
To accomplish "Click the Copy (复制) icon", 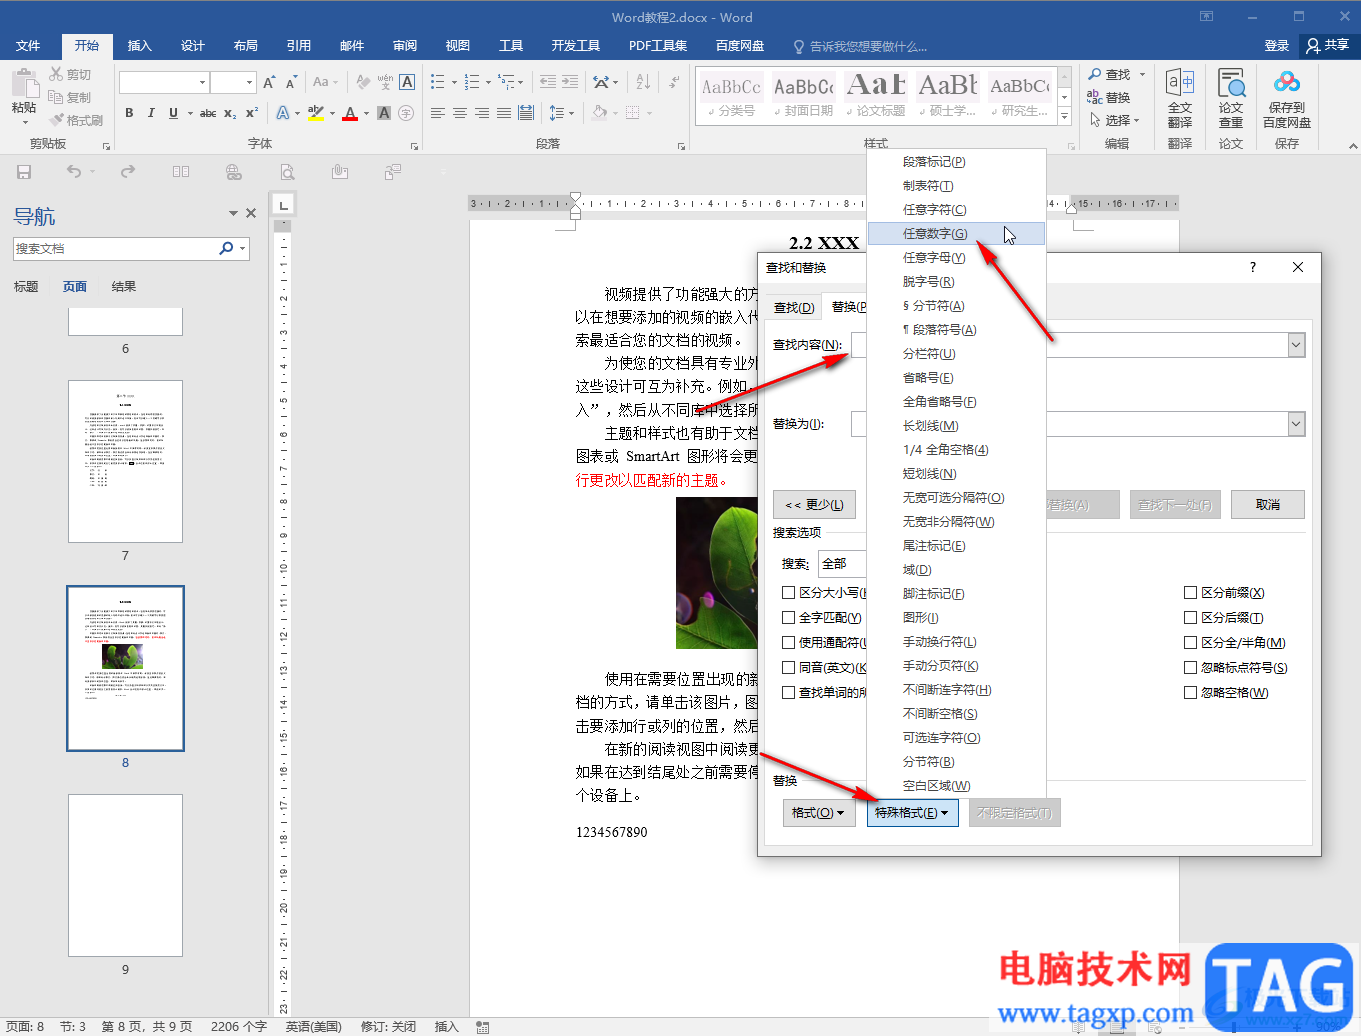I will coord(56,97).
